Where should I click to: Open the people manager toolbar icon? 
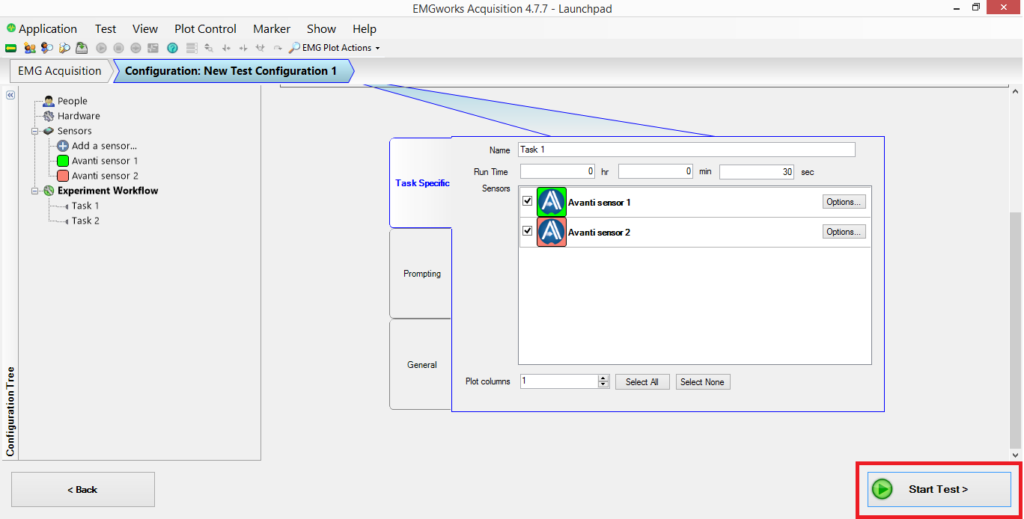pyautogui.click(x=29, y=48)
